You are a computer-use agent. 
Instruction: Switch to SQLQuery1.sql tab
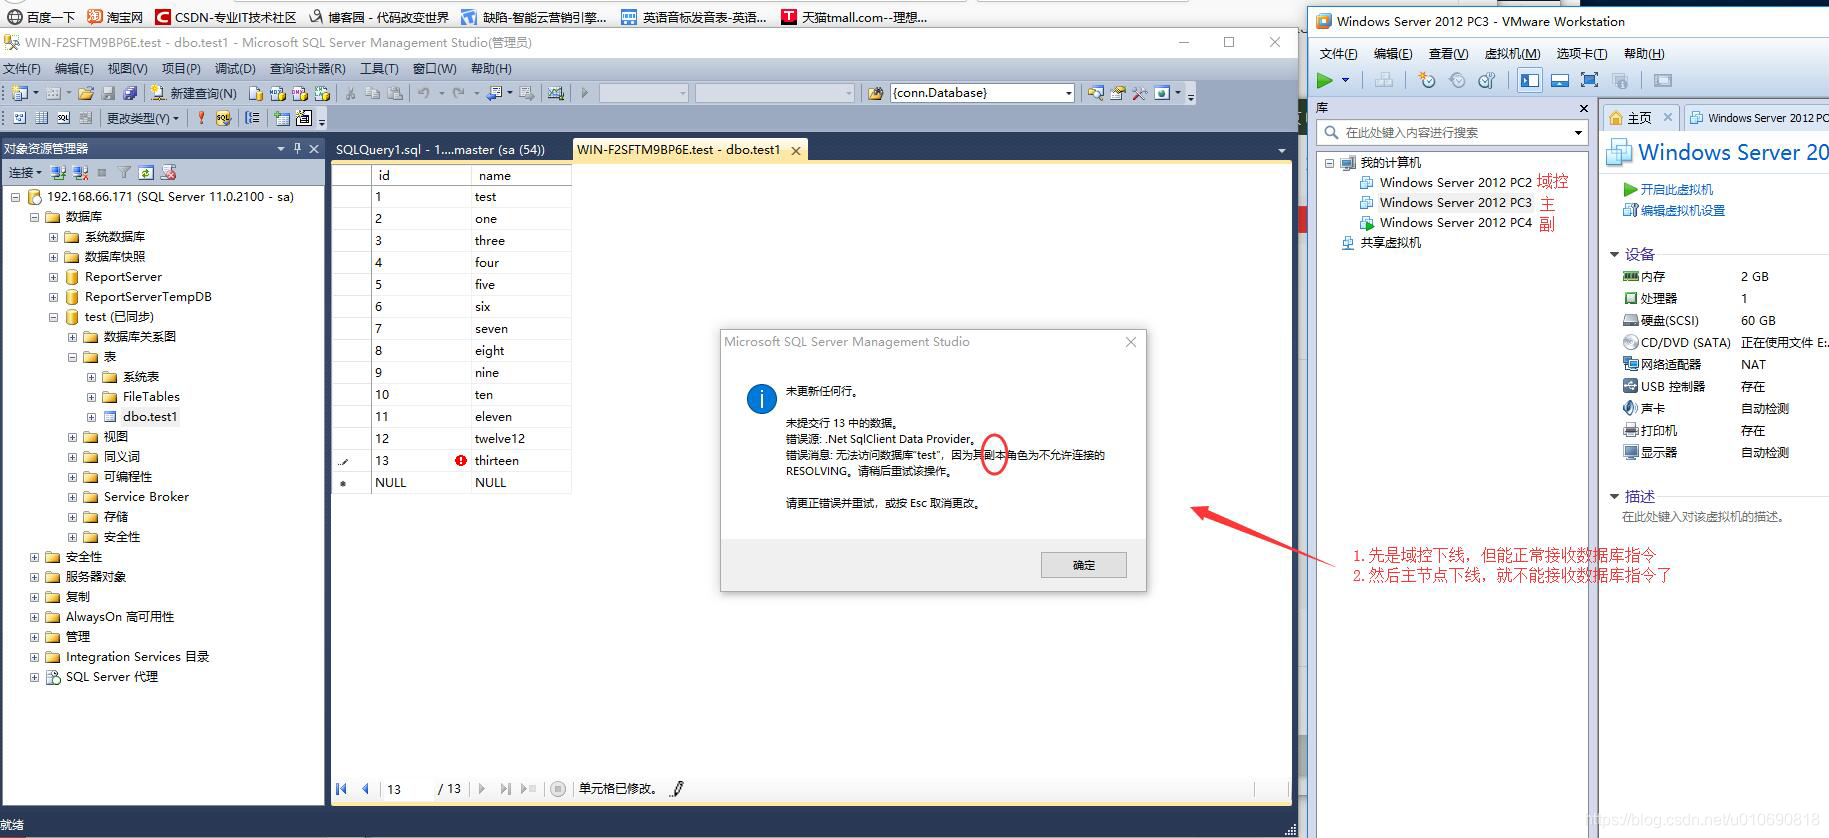[x=440, y=150]
